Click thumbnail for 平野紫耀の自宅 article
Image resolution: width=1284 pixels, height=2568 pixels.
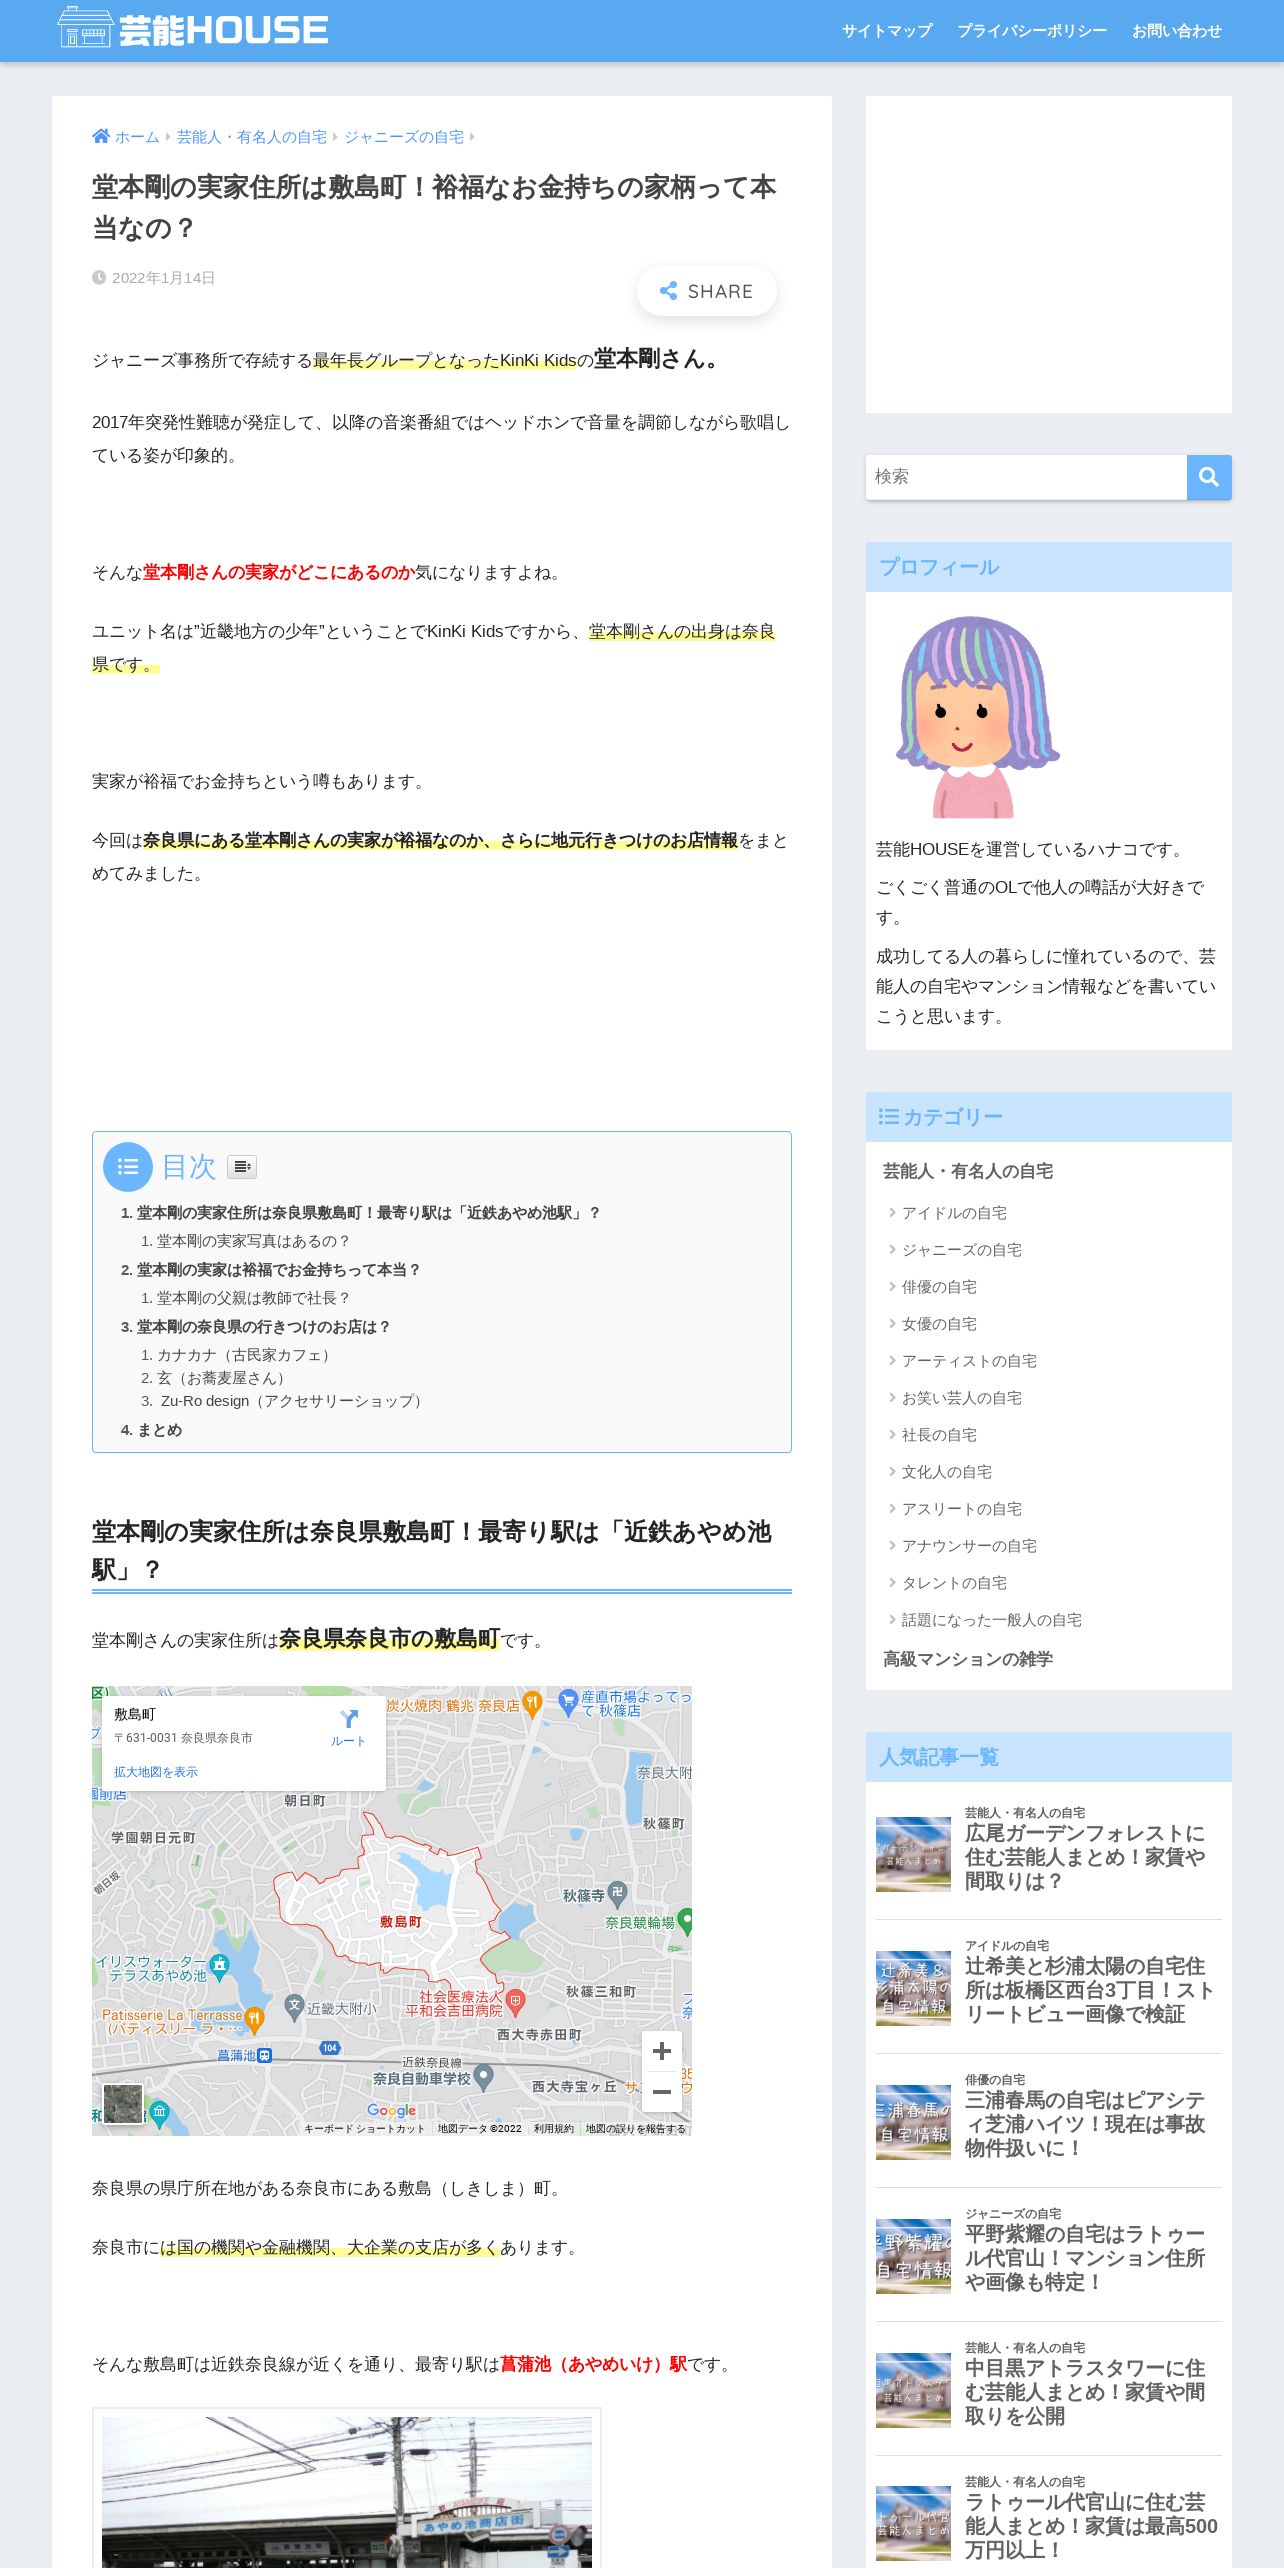click(x=913, y=2256)
